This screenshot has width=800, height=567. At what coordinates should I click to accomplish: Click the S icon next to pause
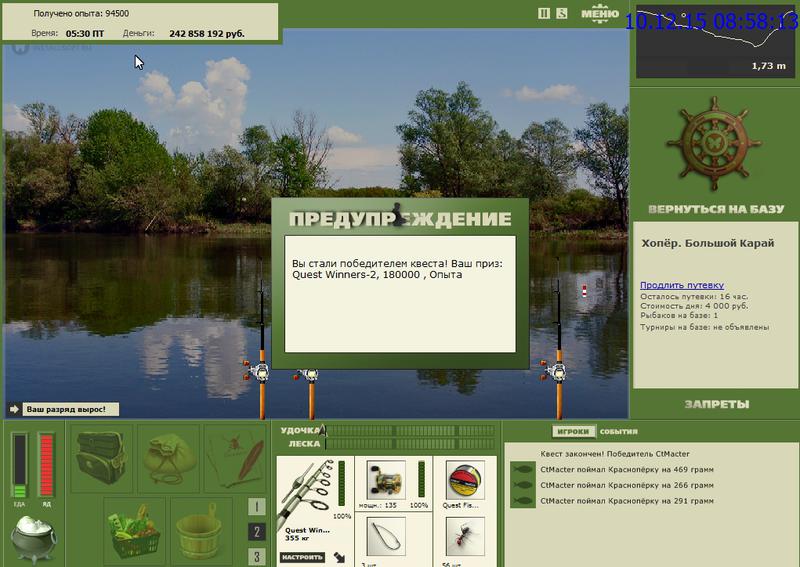coord(562,14)
